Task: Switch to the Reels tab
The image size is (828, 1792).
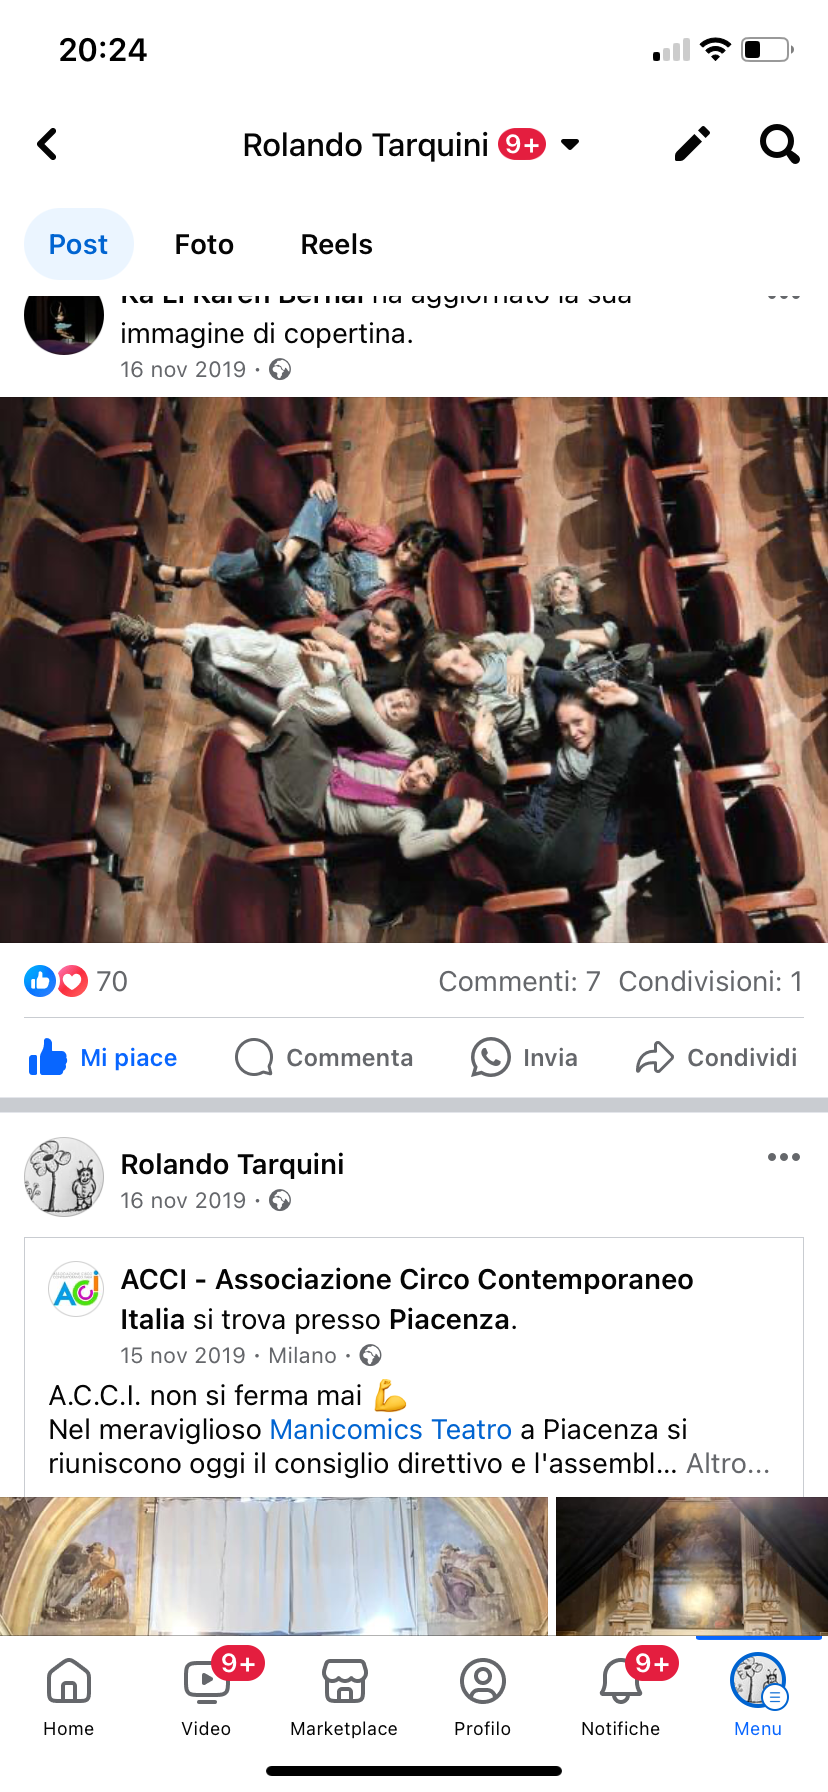Action: (337, 244)
